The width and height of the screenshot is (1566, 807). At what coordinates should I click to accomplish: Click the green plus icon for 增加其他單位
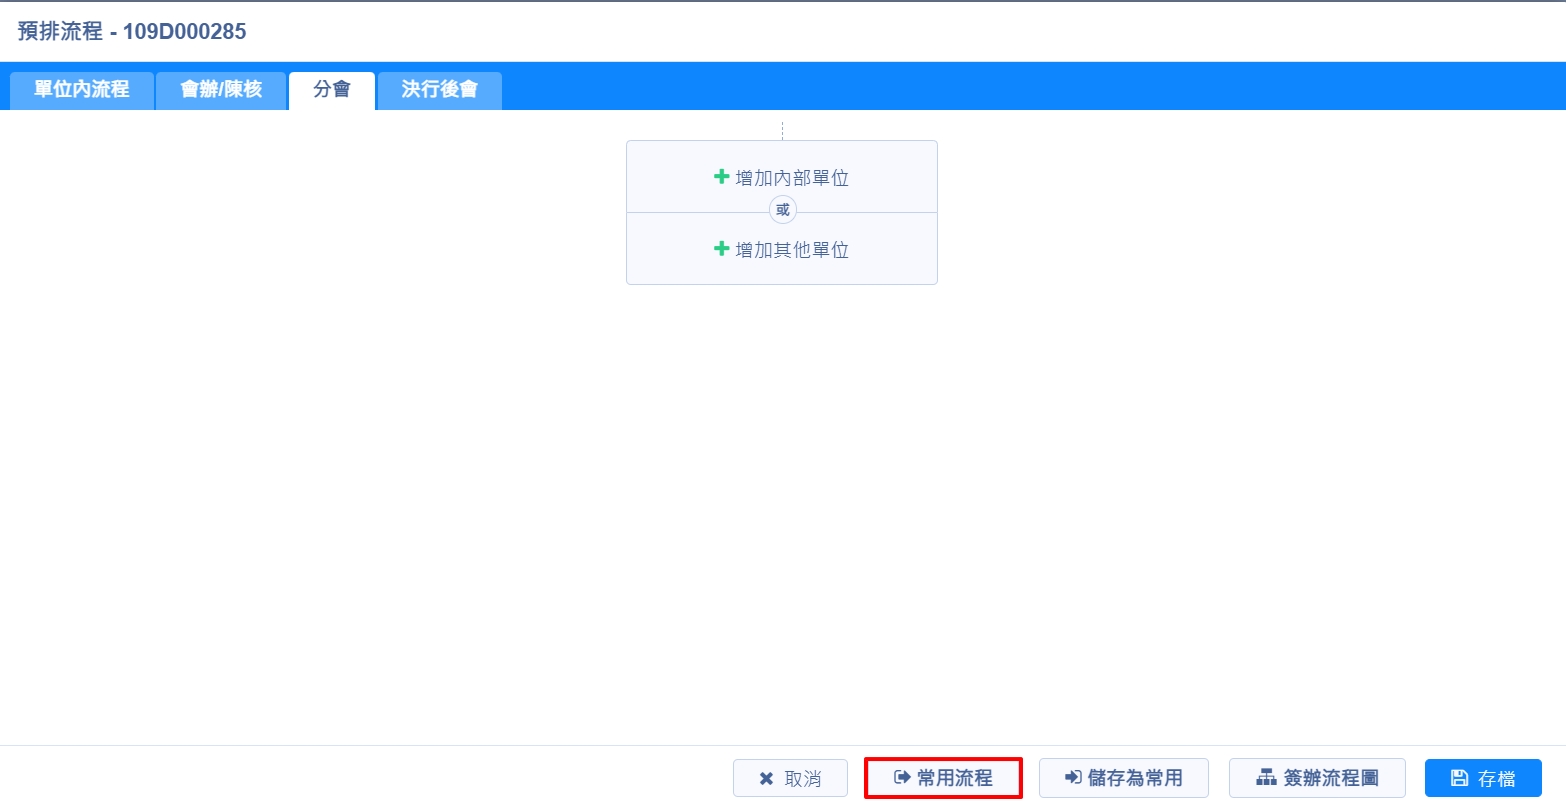tap(721, 249)
